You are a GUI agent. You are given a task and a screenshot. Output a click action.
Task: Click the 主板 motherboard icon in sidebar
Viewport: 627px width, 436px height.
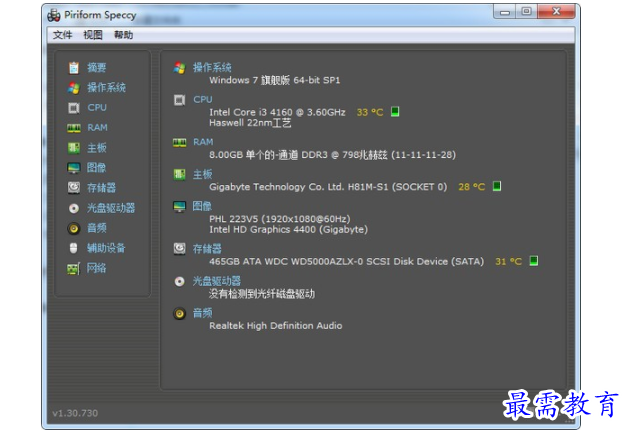(74, 148)
